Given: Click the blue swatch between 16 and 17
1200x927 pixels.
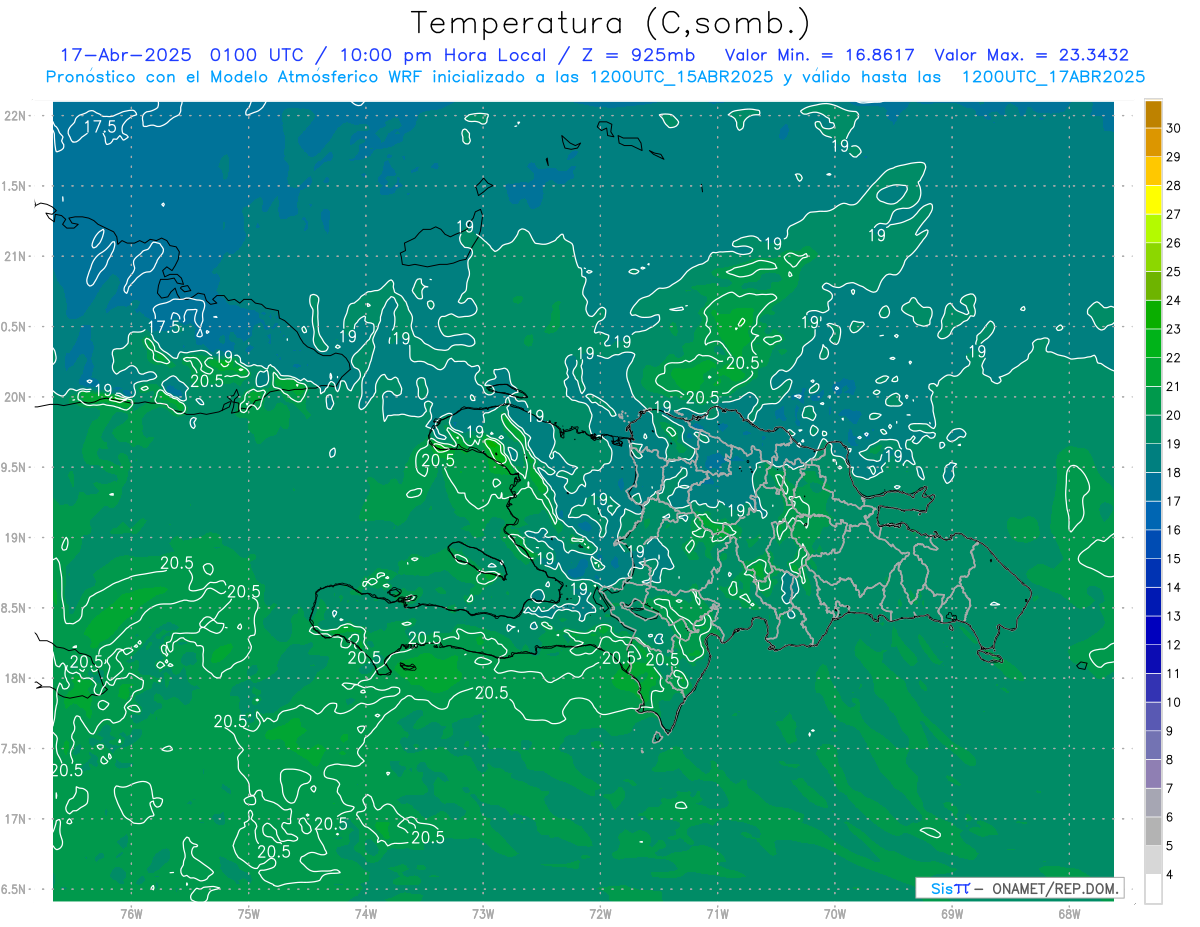Looking at the screenshot, I should [1153, 516].
